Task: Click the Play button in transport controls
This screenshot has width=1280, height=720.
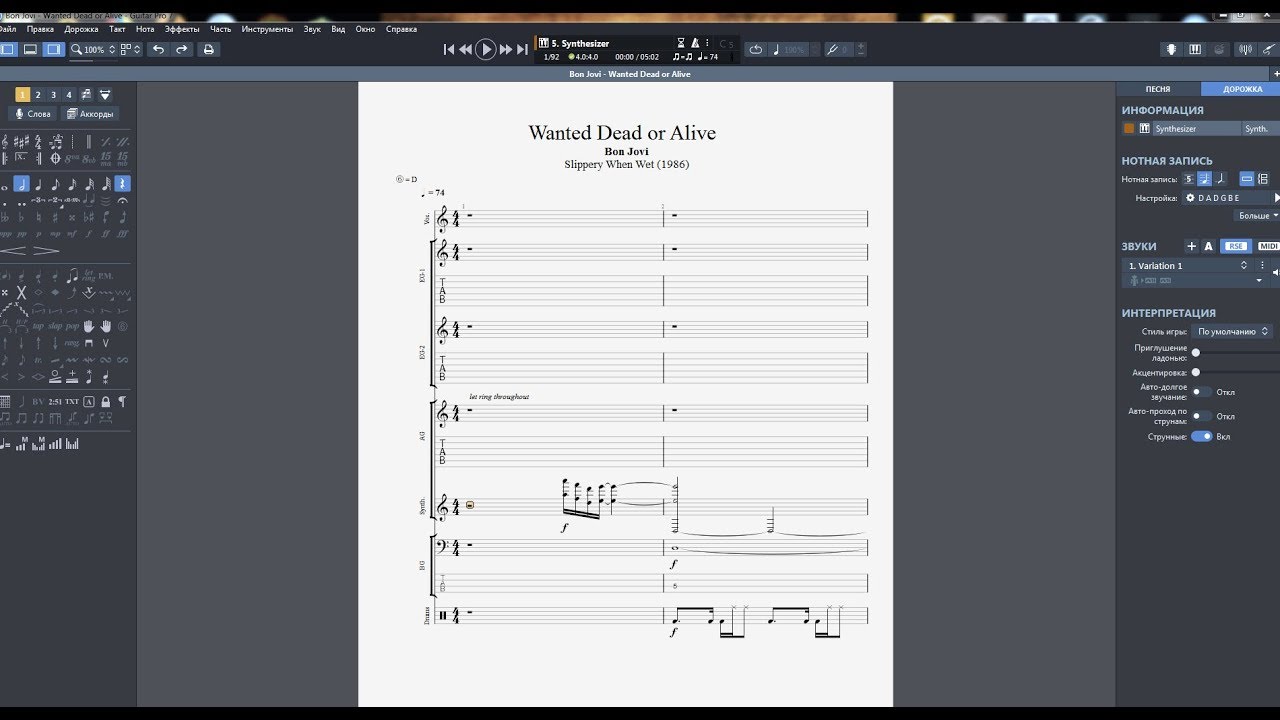Action: [485, 49]
